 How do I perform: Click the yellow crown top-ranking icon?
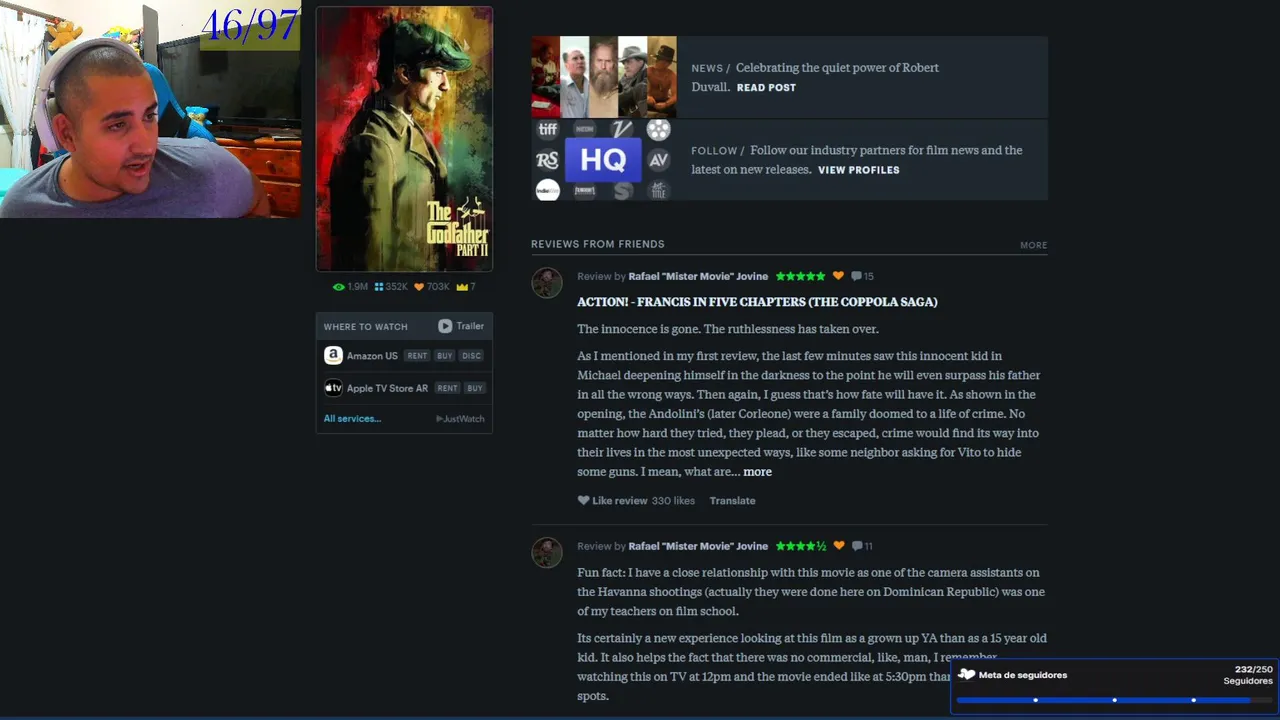[462, 287]
